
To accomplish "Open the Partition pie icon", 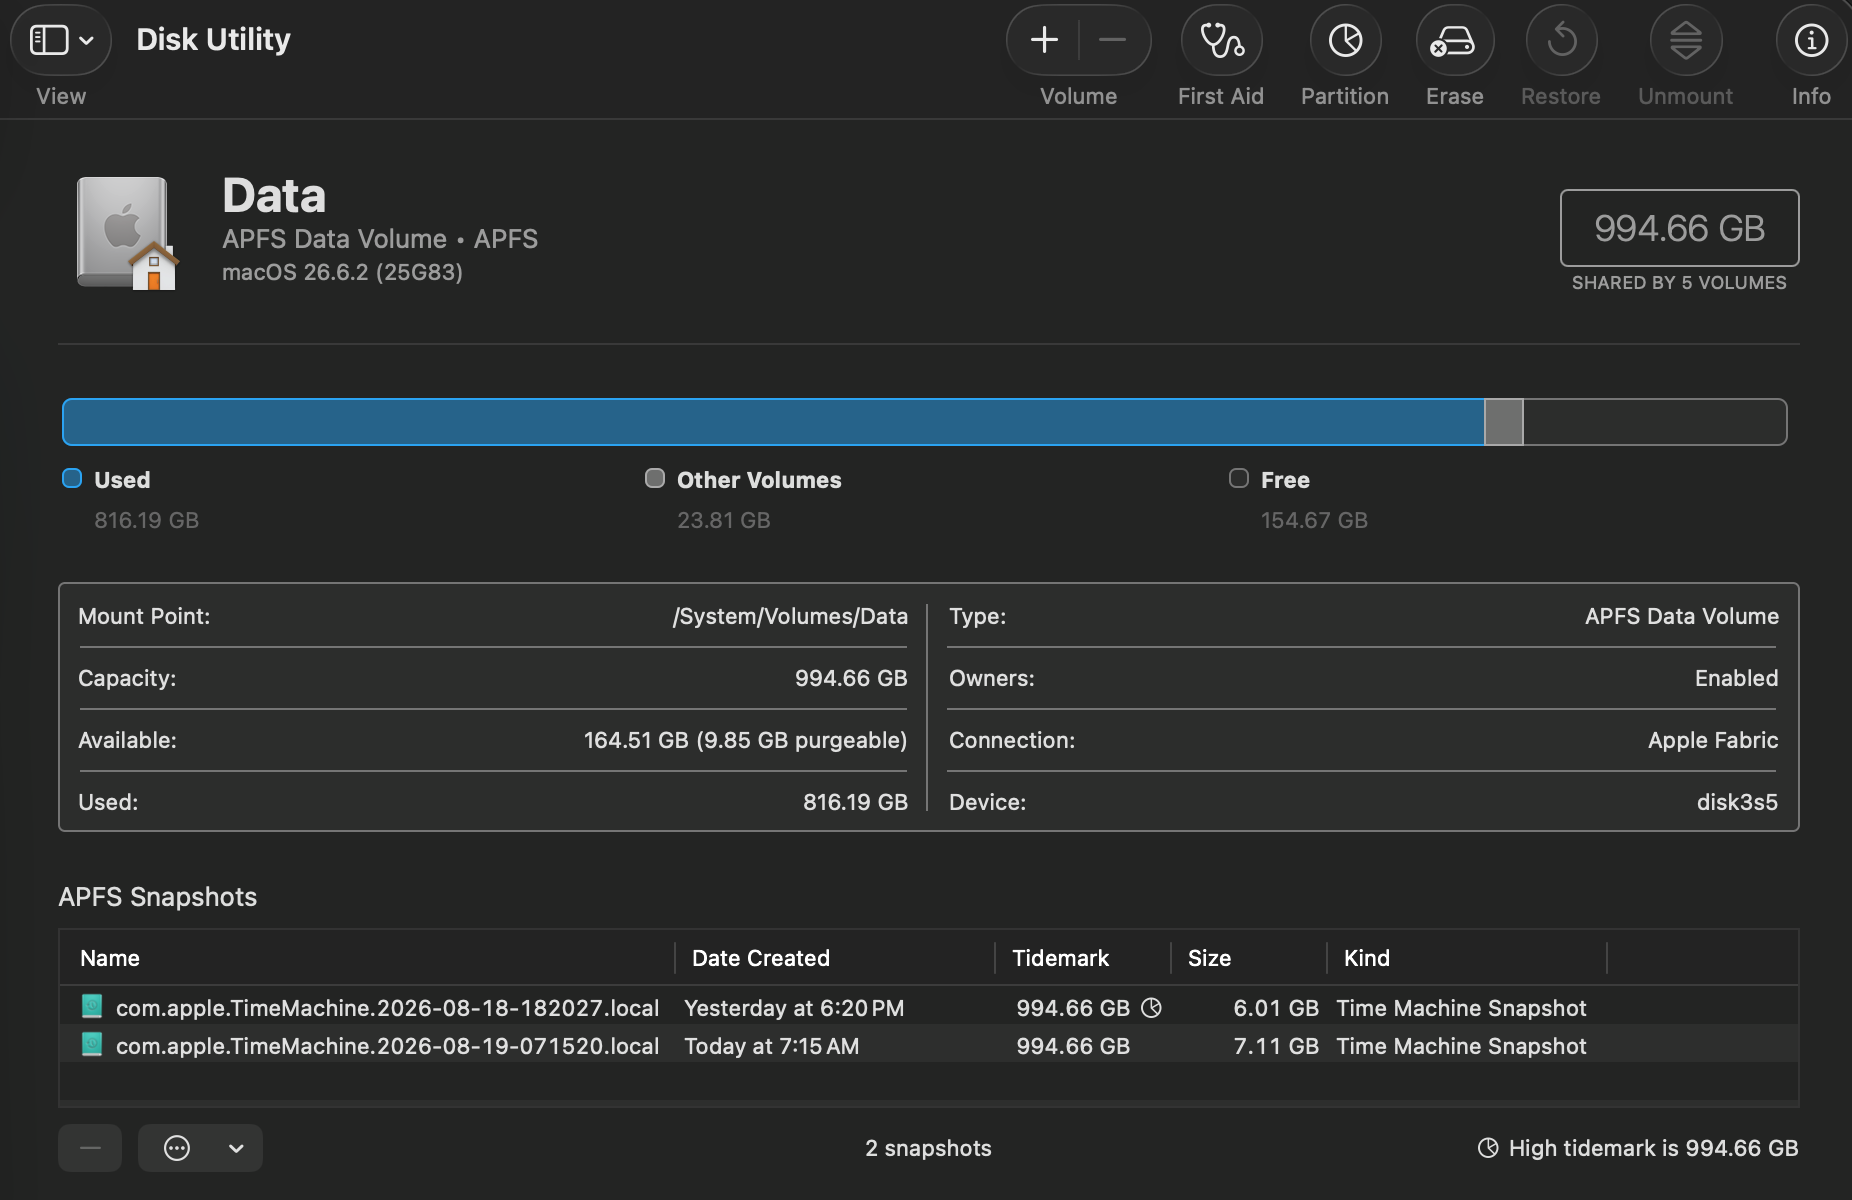I will (1345, 40).
